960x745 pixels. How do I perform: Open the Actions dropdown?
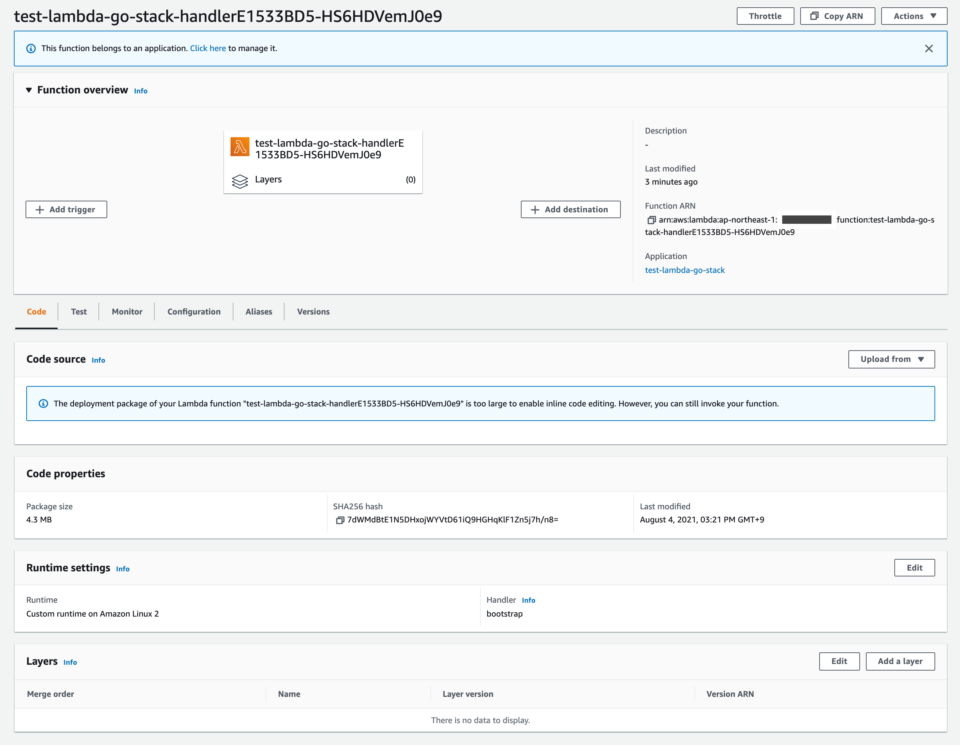[913, 15]
